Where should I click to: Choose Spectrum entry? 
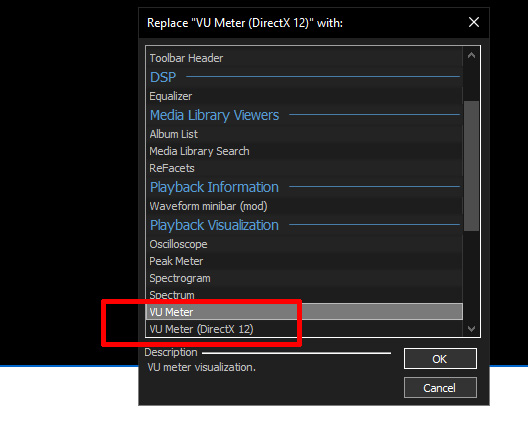[x=304, y=295]
